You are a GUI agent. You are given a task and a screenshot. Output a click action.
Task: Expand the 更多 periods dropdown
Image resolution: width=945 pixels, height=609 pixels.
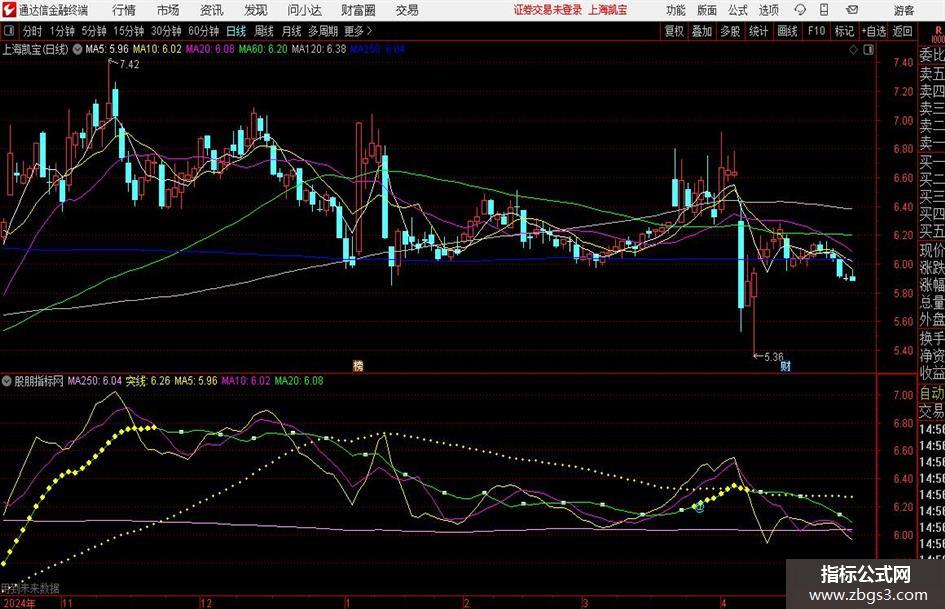coord(358,31)
